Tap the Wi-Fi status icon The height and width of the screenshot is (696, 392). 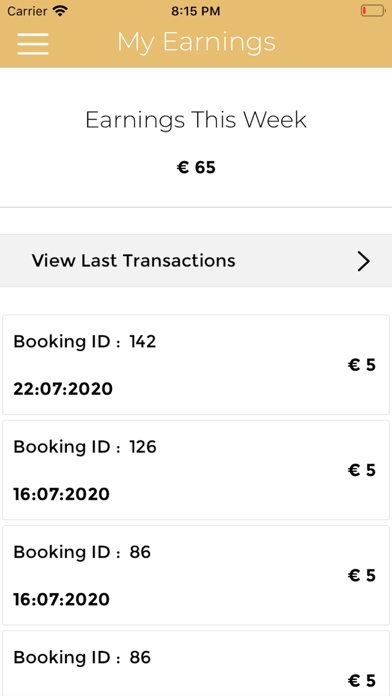coord(60,11)
